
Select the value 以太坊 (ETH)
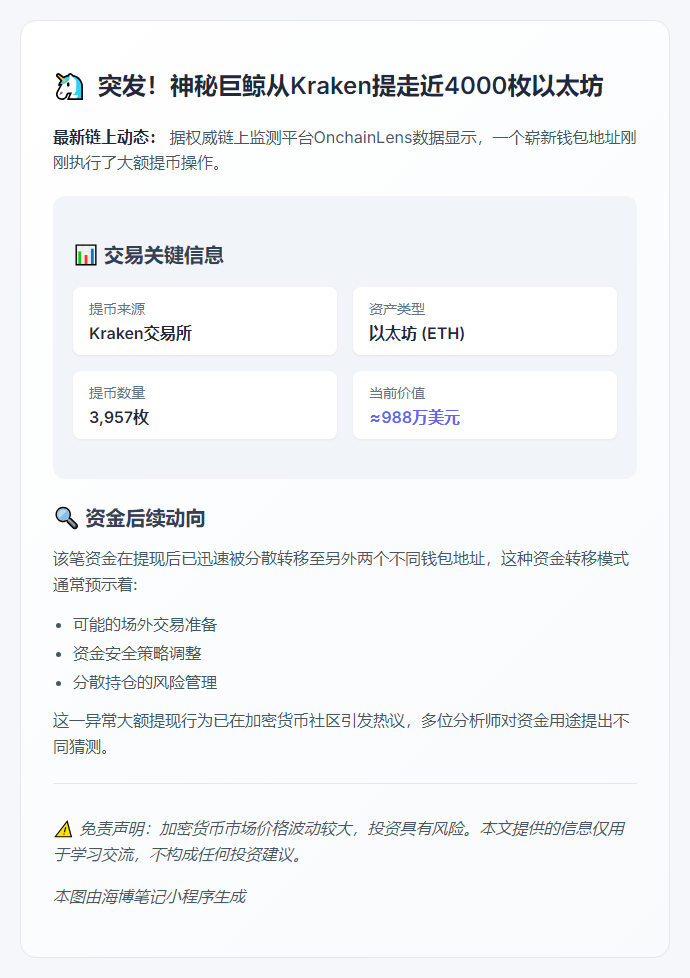[x=417, y=333]
